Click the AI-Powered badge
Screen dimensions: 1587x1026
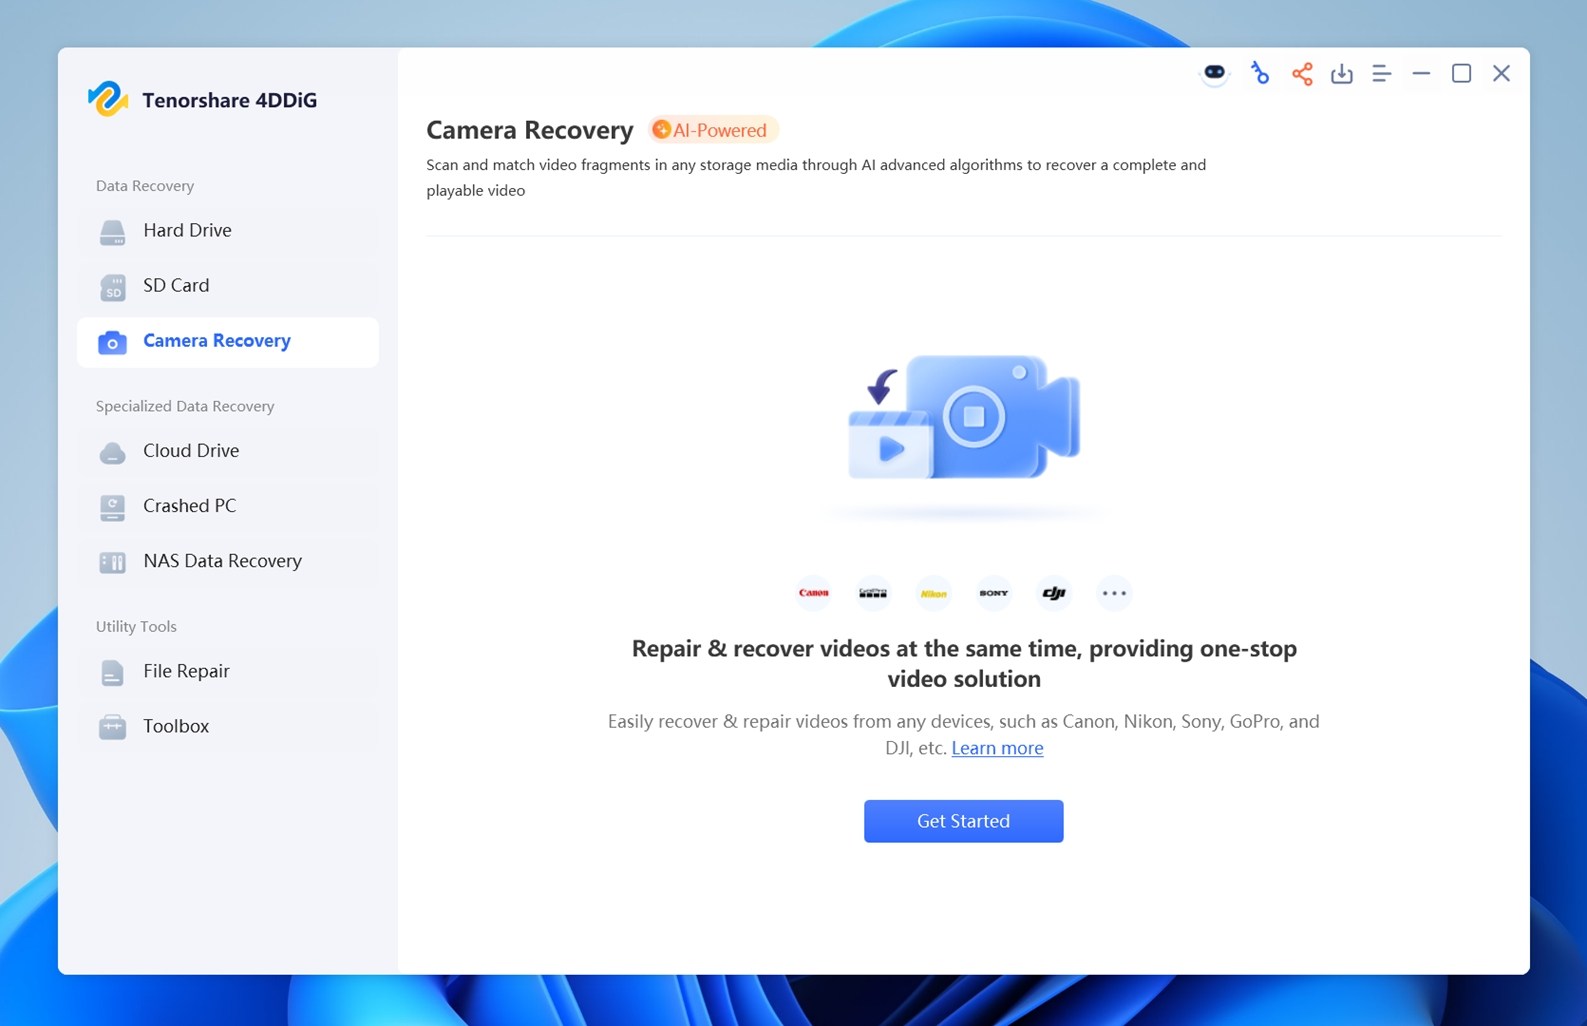712,130
